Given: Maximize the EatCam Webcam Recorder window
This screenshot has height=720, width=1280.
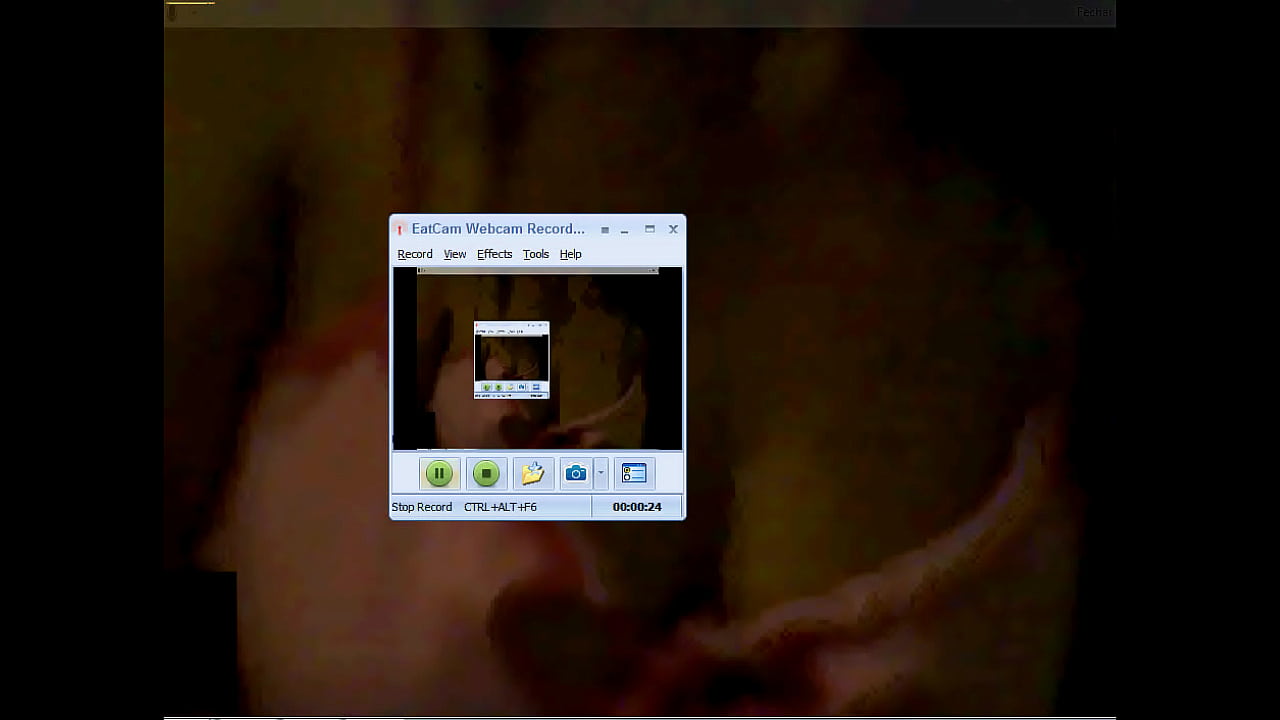Looking at the screenshot, I should point(650,229).
